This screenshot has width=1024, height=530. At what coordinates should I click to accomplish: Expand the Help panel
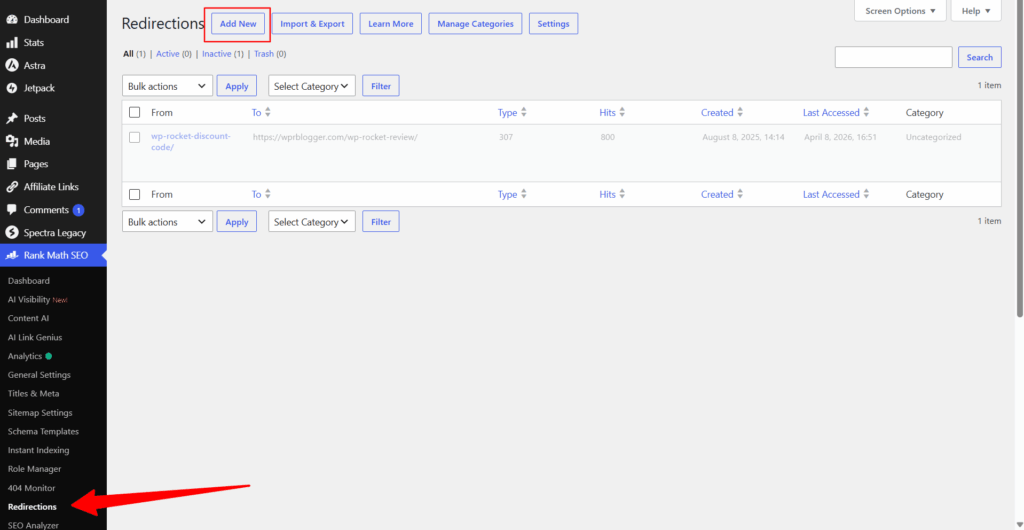click(976, 11)
